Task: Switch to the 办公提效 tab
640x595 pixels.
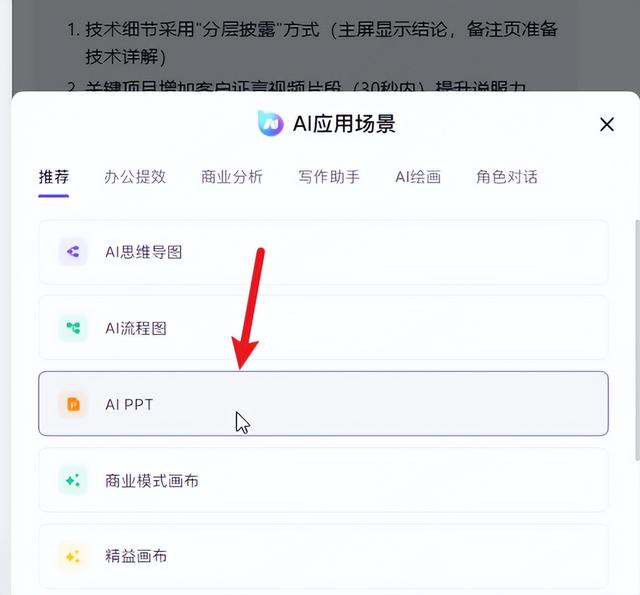Action: pos(135,177)
